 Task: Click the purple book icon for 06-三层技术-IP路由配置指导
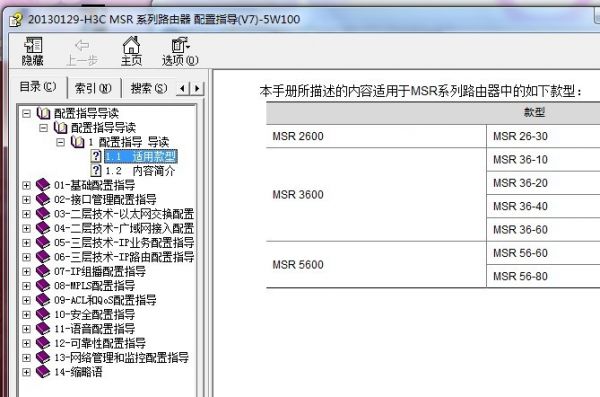(x=43, y=256)
